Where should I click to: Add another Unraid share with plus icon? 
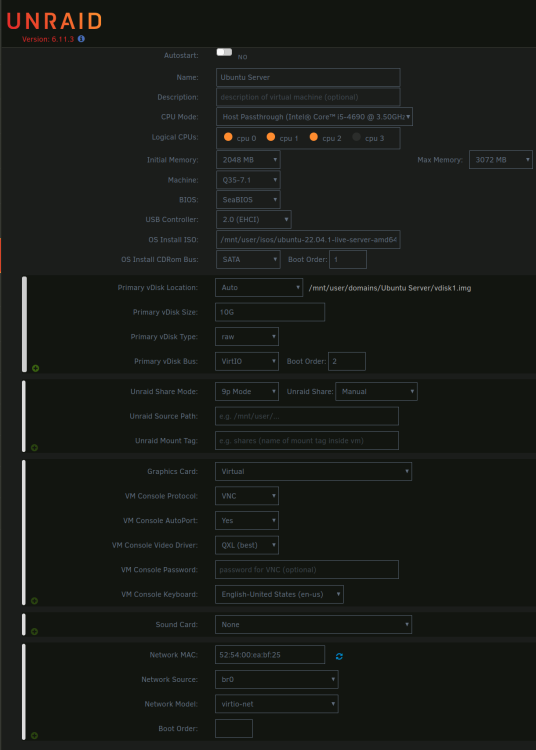[x=34, y=447]
